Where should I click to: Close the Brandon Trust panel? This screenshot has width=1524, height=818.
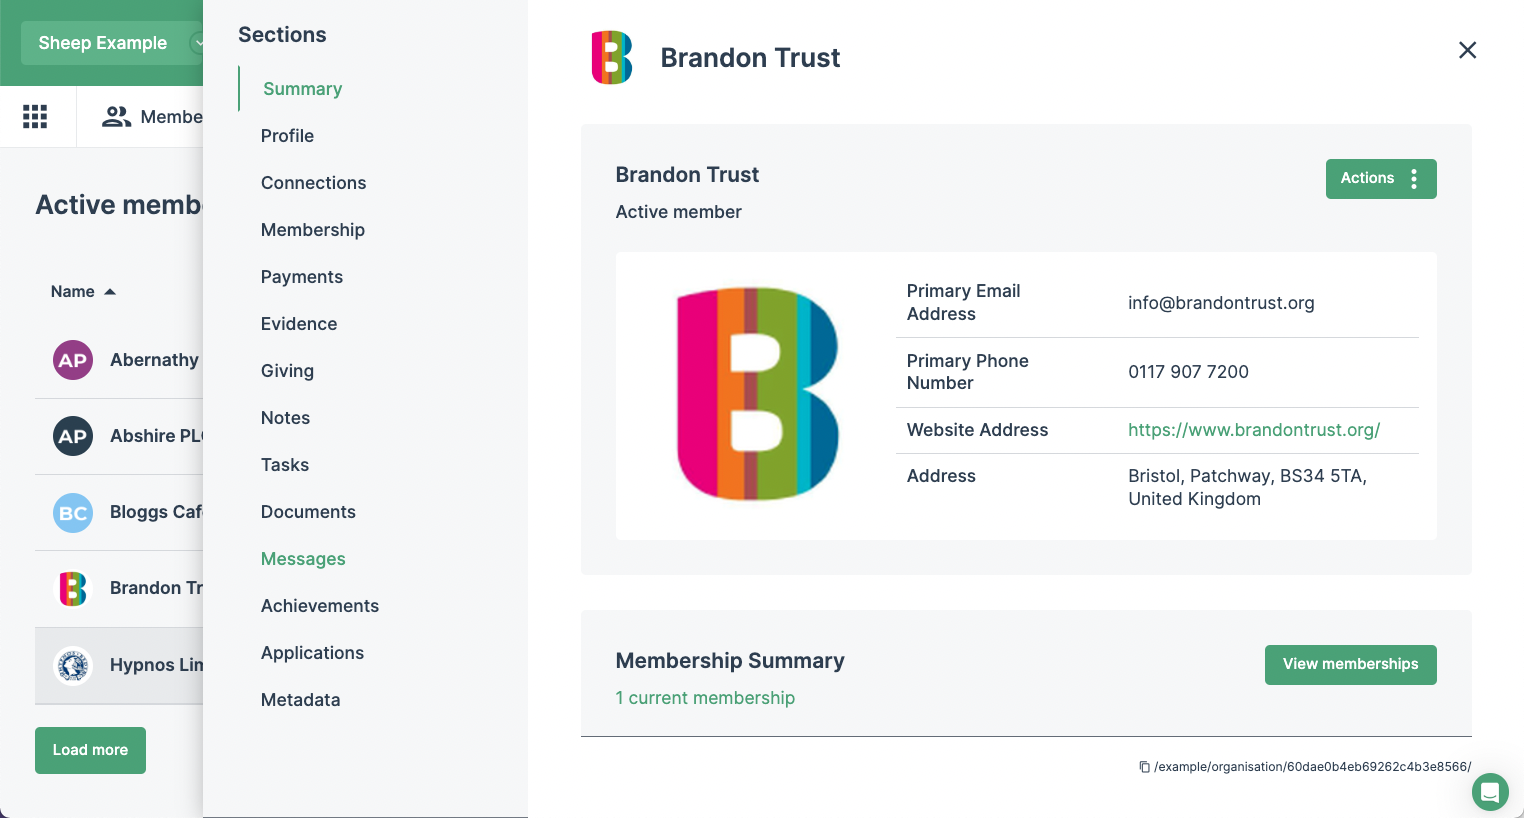point(1467,50)
